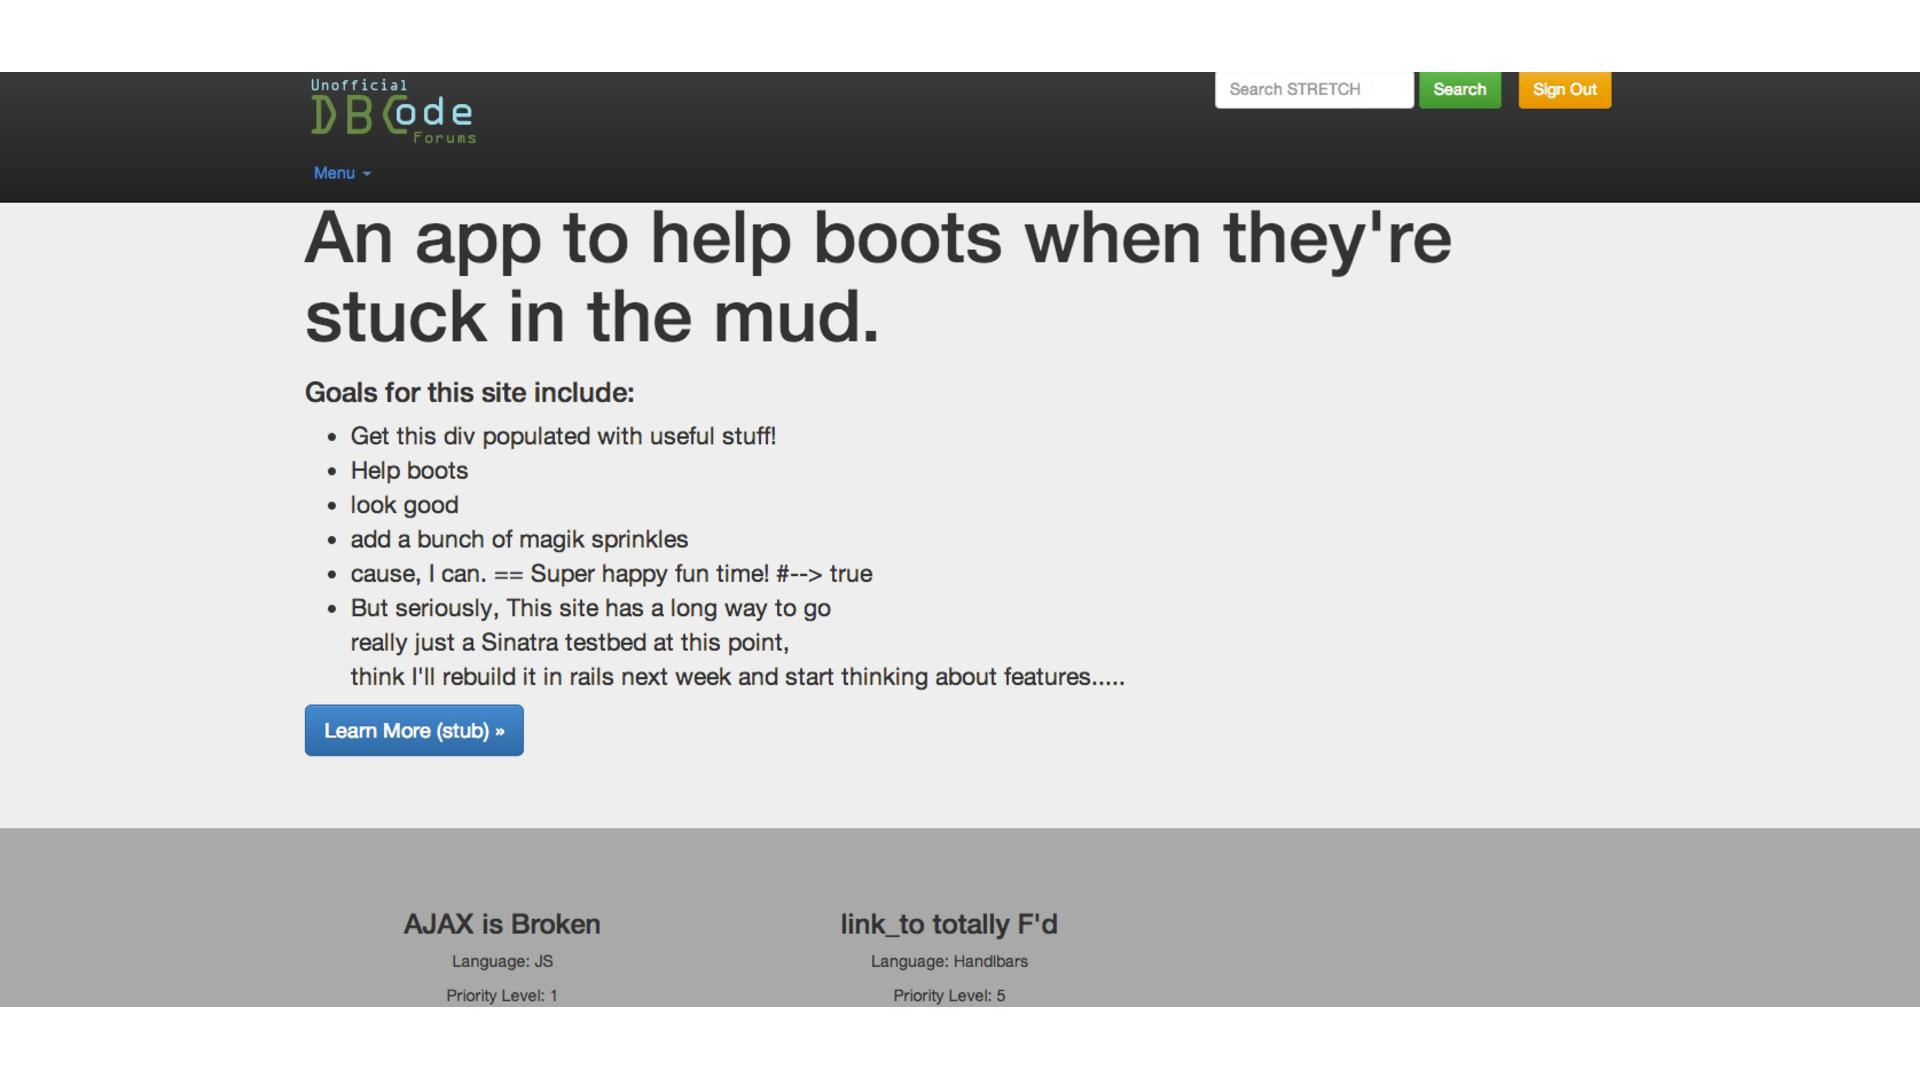The image size is (1920, 1080).
Task: Click the Language: JS label
Action: pos(502,961)
